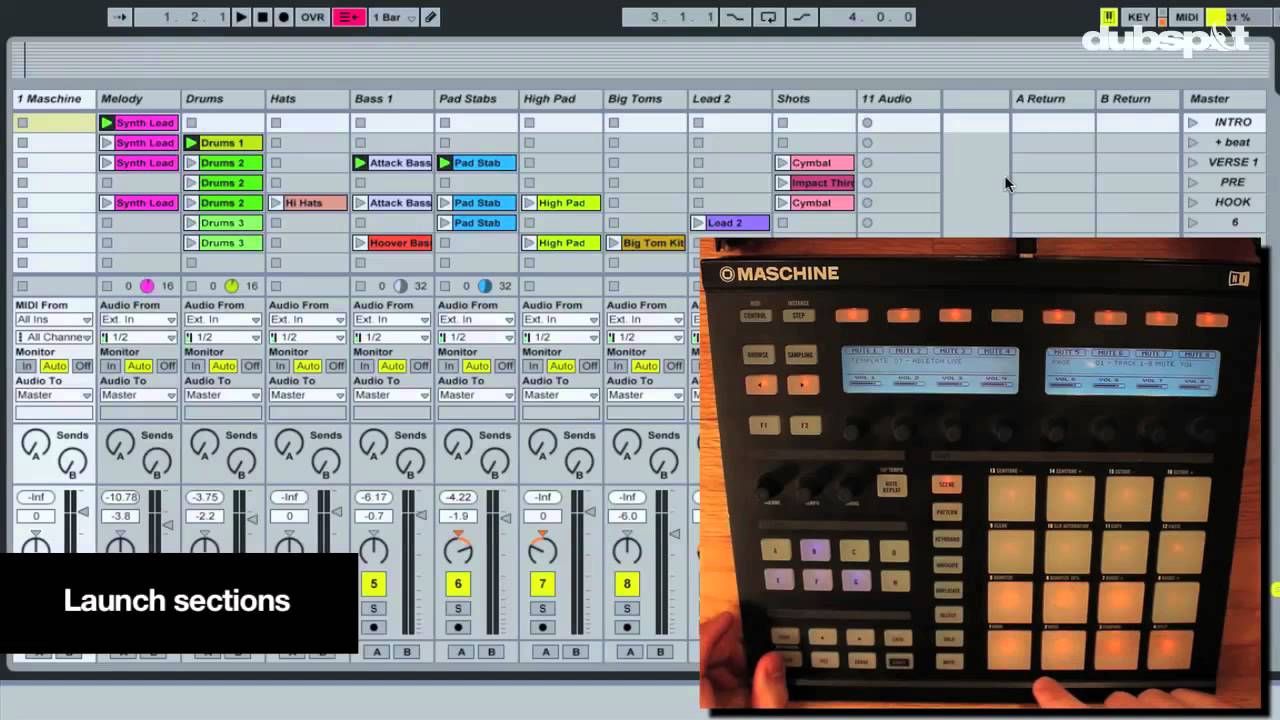Set Melody's monitor to Off
The width and height of the screenshot is (1280, 720).
point(167,366)
